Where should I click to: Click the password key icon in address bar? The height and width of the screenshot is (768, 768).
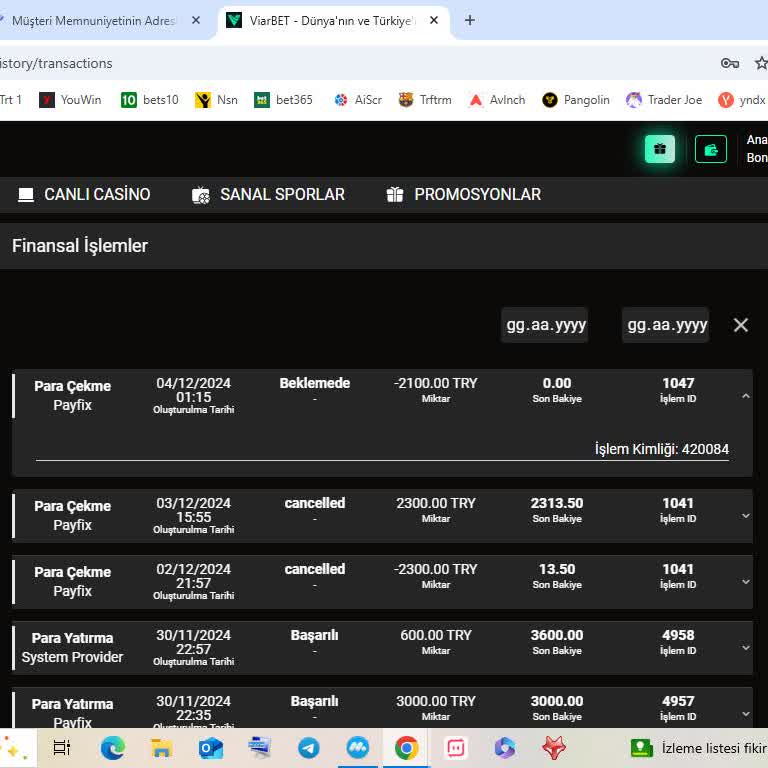[x=730, y=63]
